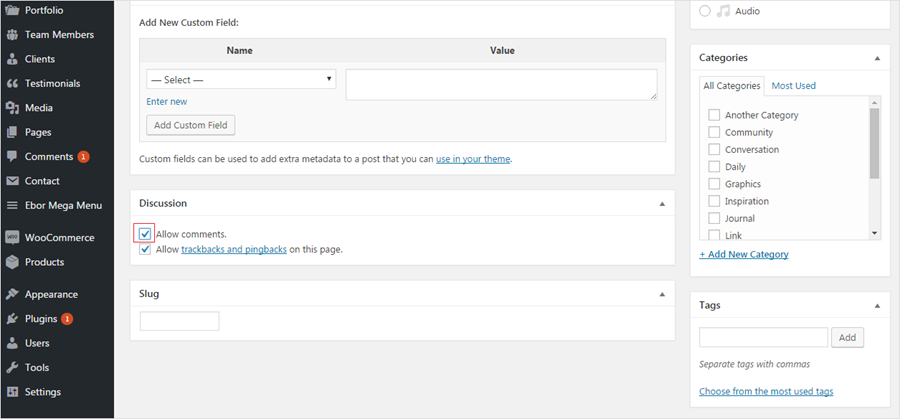The image size is (900, 419).
Task: Toggle Allow trackbacks and pingbacks checkbox
Action: click(x=145, y=250)
